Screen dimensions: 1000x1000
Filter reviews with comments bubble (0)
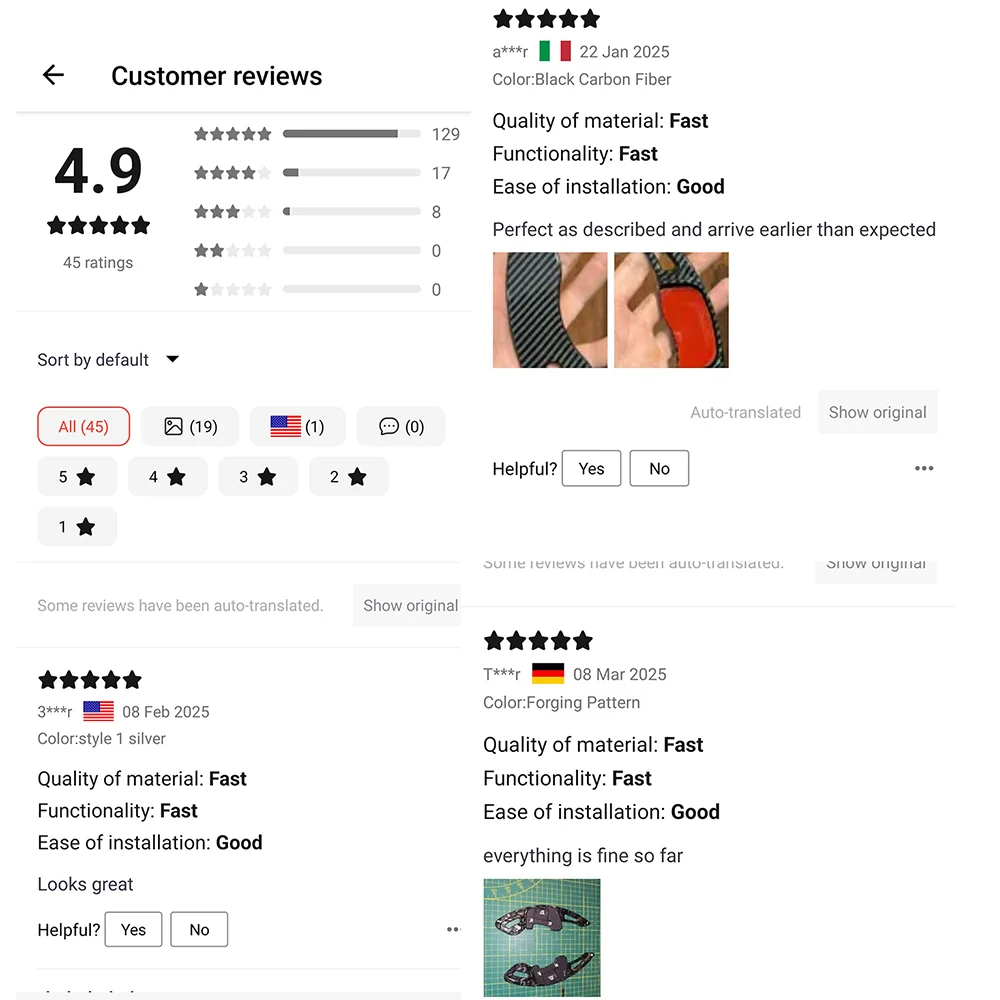[x=401, y=426]
